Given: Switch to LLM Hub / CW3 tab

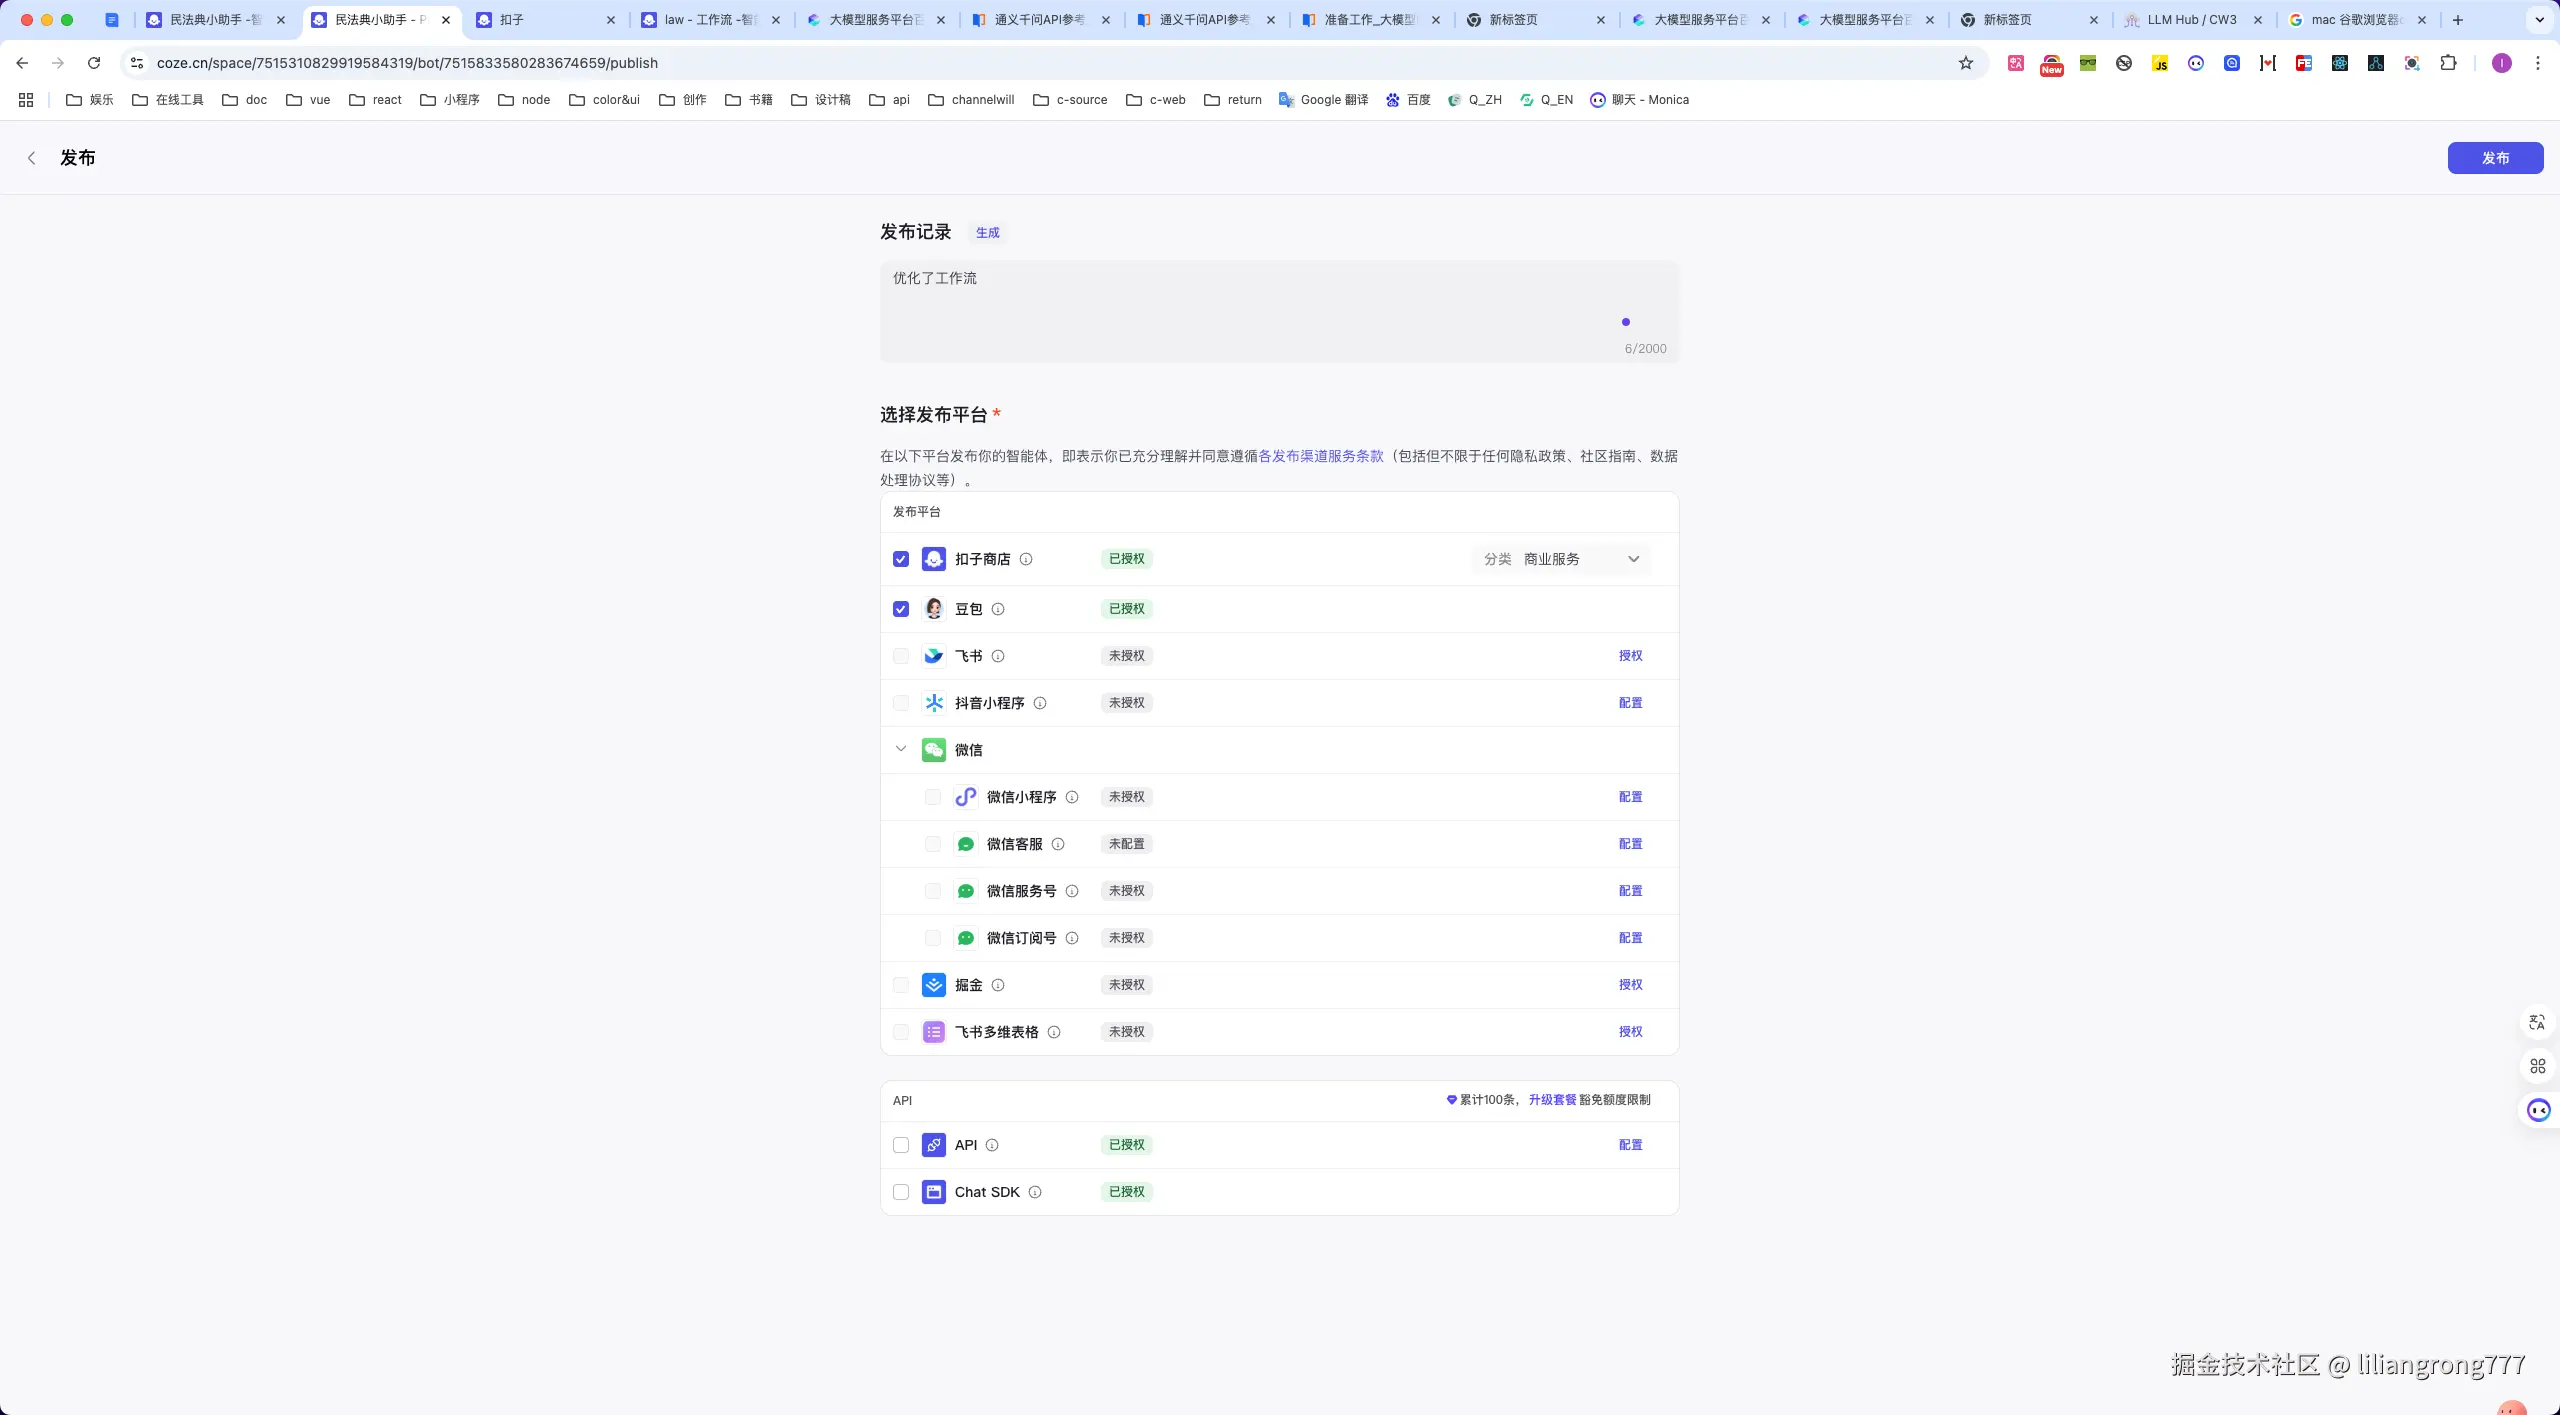Looking at the screenshot, I should click(2190, 20).
